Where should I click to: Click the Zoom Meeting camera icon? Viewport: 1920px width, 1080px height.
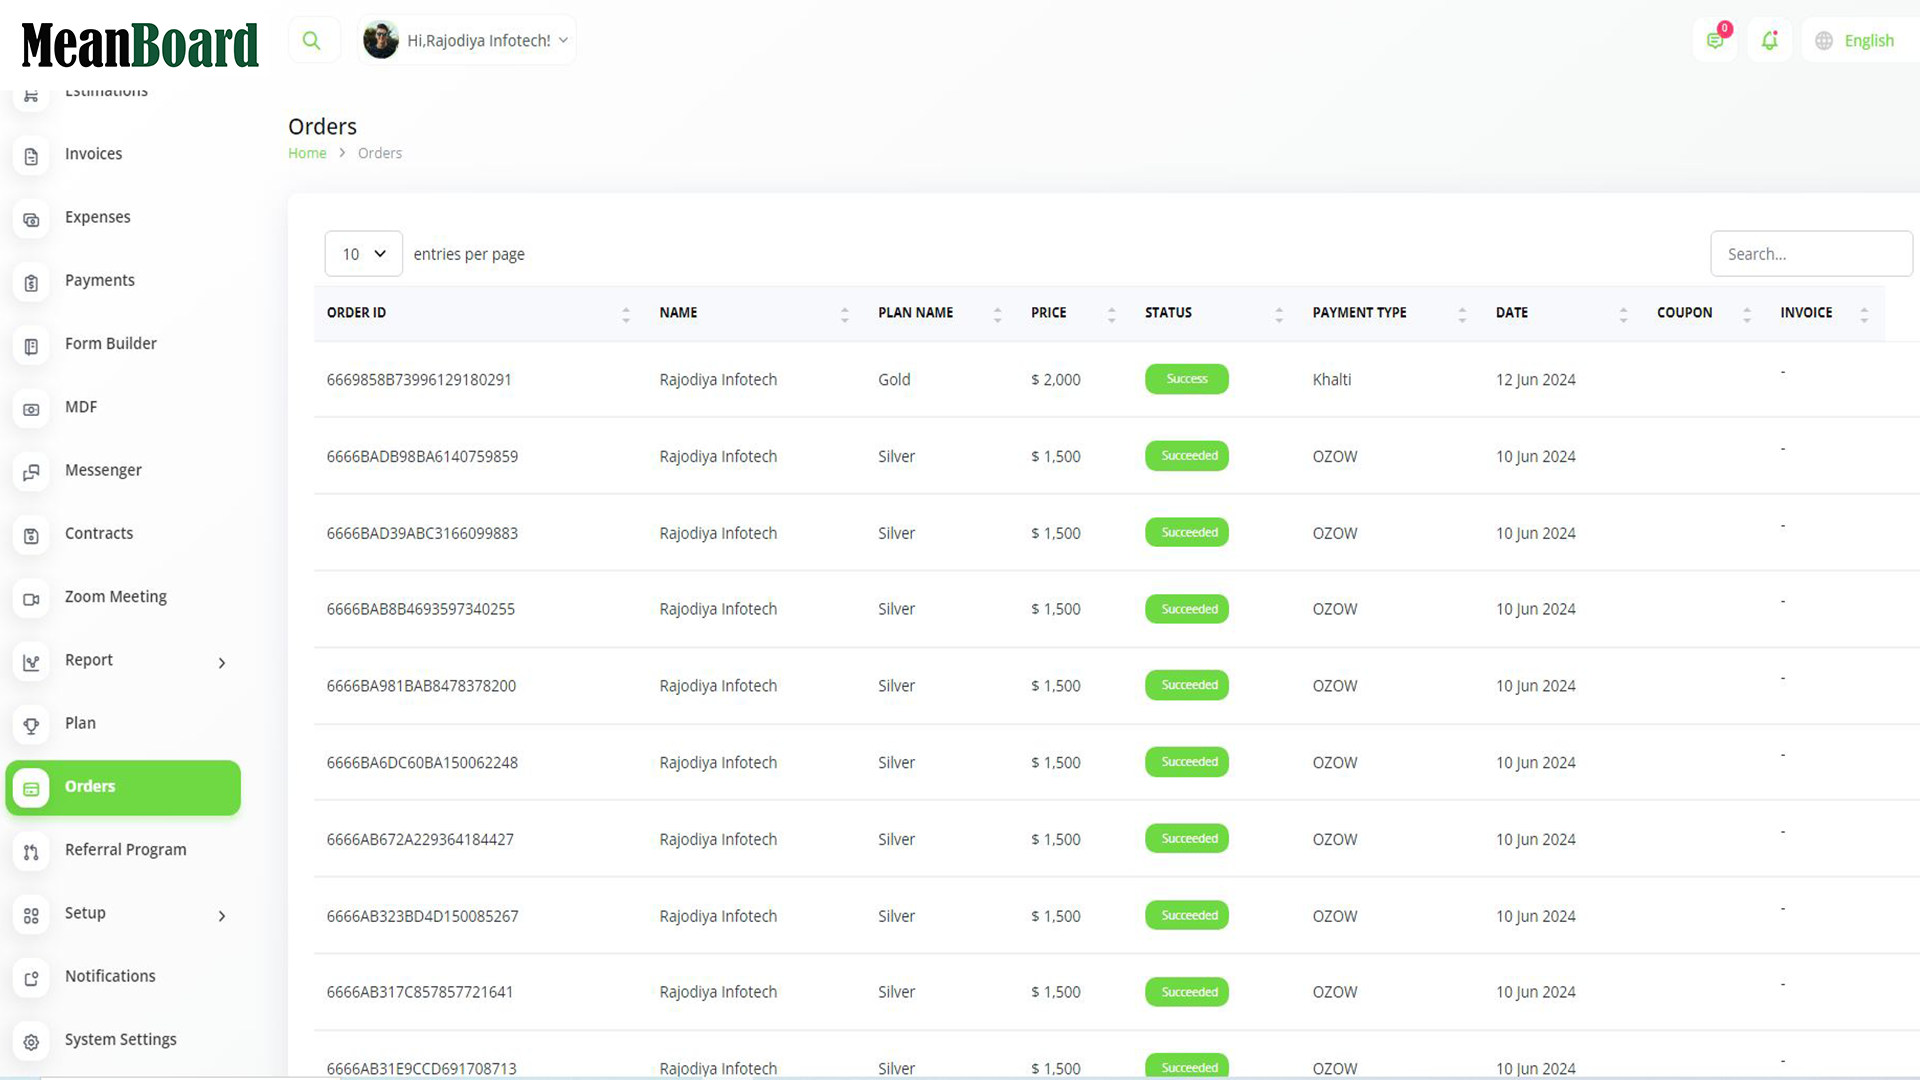pyautogui.click(x=31, y=599)
